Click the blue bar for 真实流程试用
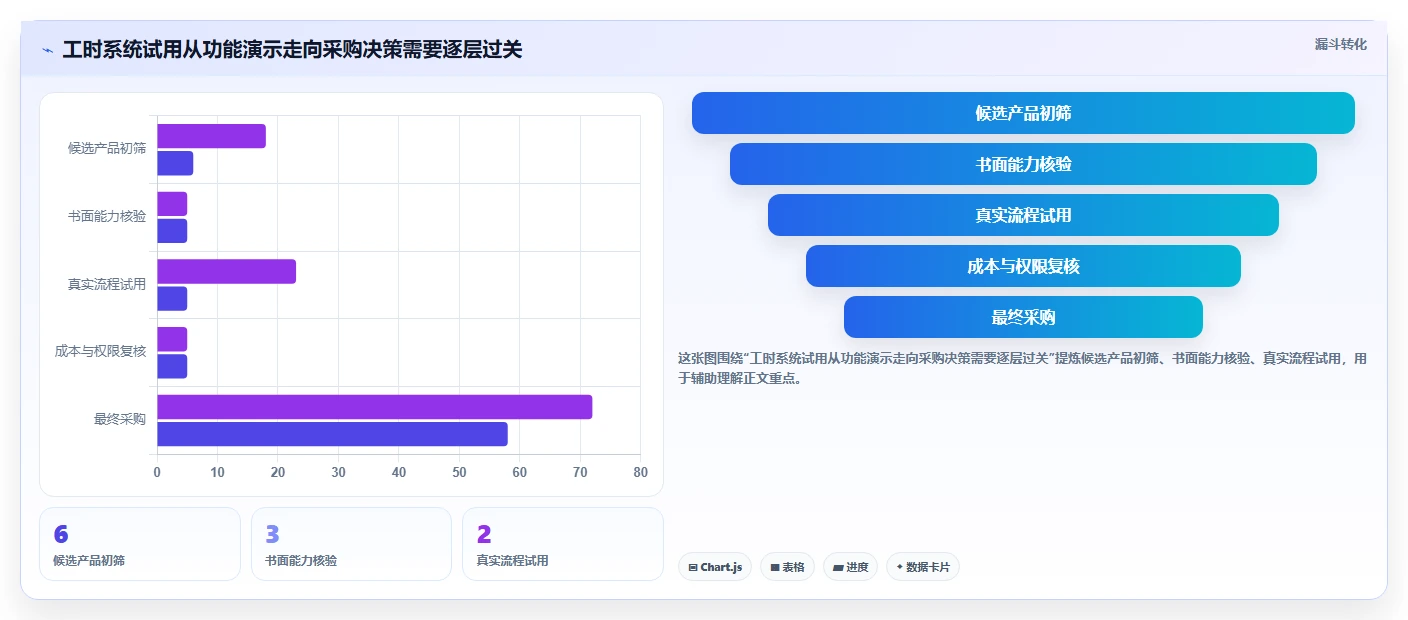 (x=172, y=299)
